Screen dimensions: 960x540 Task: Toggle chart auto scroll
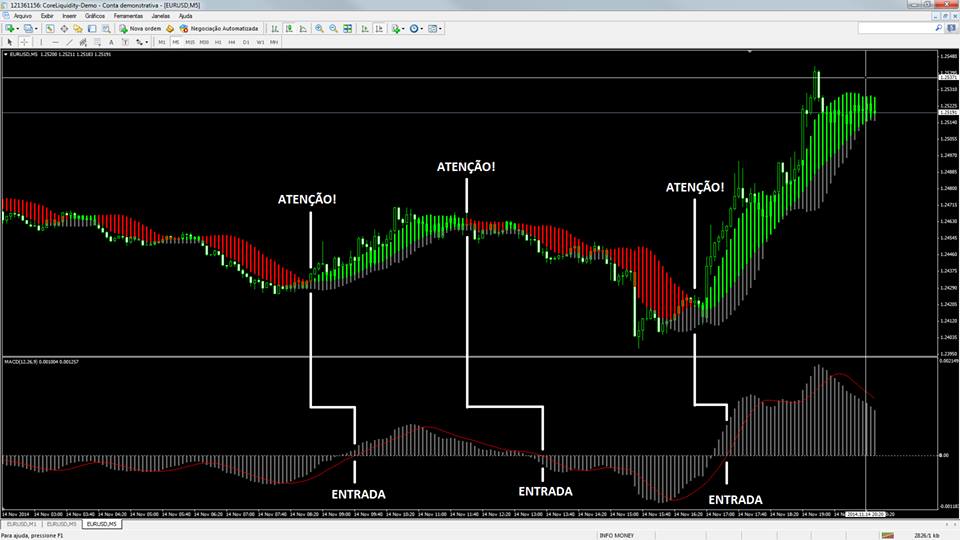[366, 28]
